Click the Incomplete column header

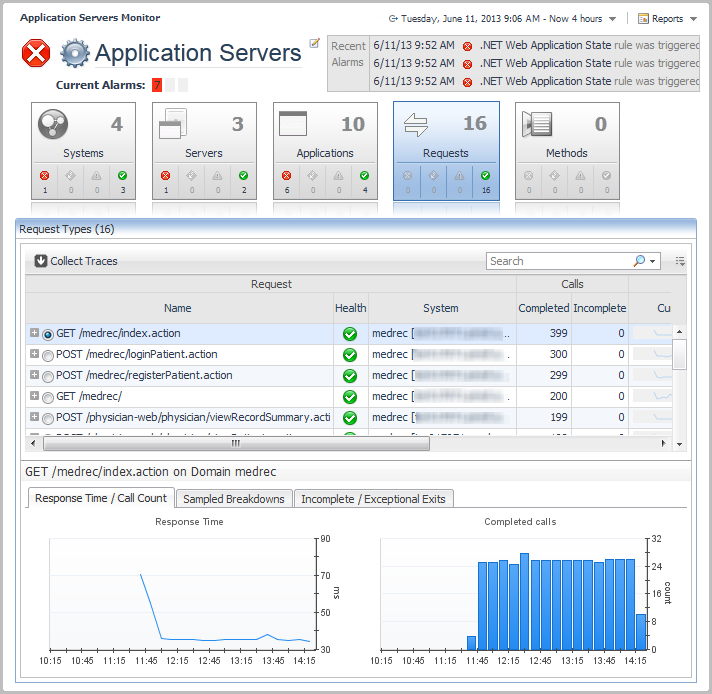[x=599, y=308]
